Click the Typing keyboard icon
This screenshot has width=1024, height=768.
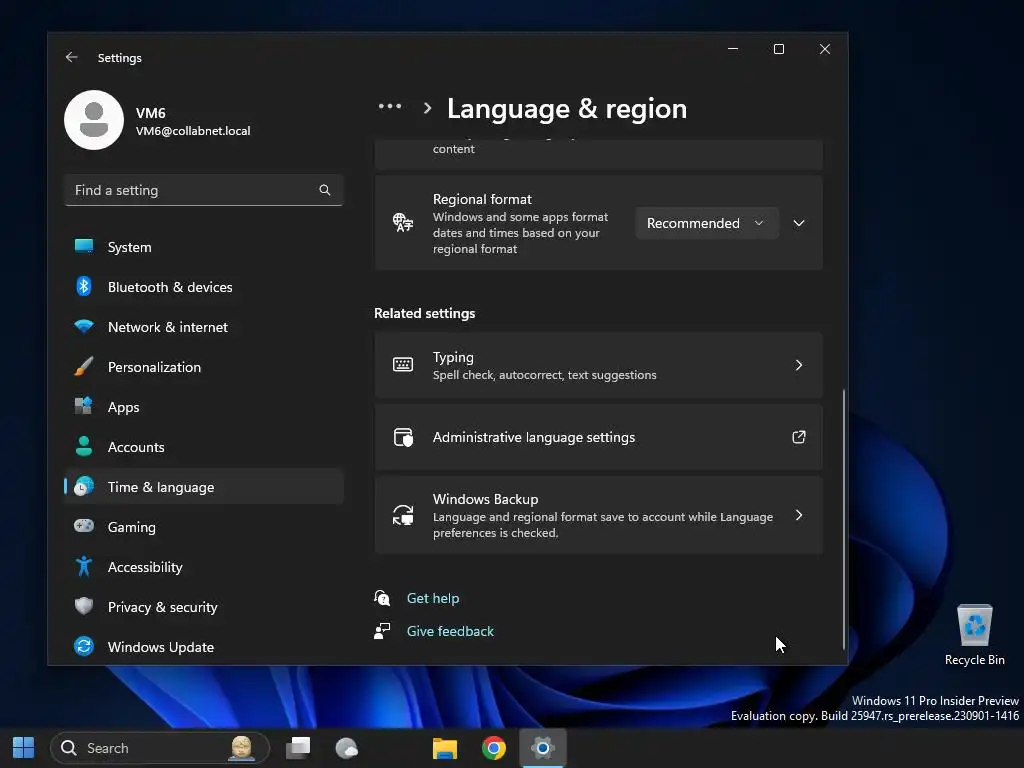[403, 364]
